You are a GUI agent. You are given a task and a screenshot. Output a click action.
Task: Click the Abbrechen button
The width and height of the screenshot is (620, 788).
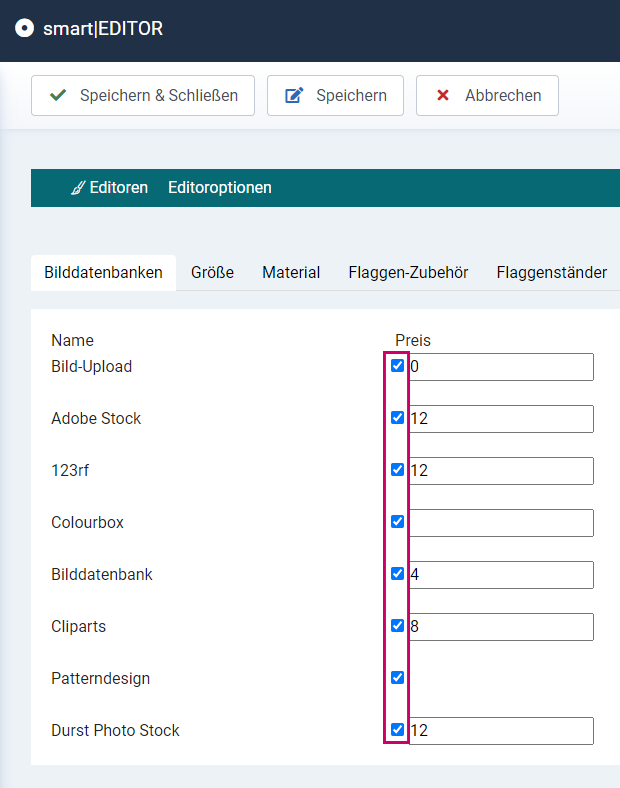pos(487,95)
